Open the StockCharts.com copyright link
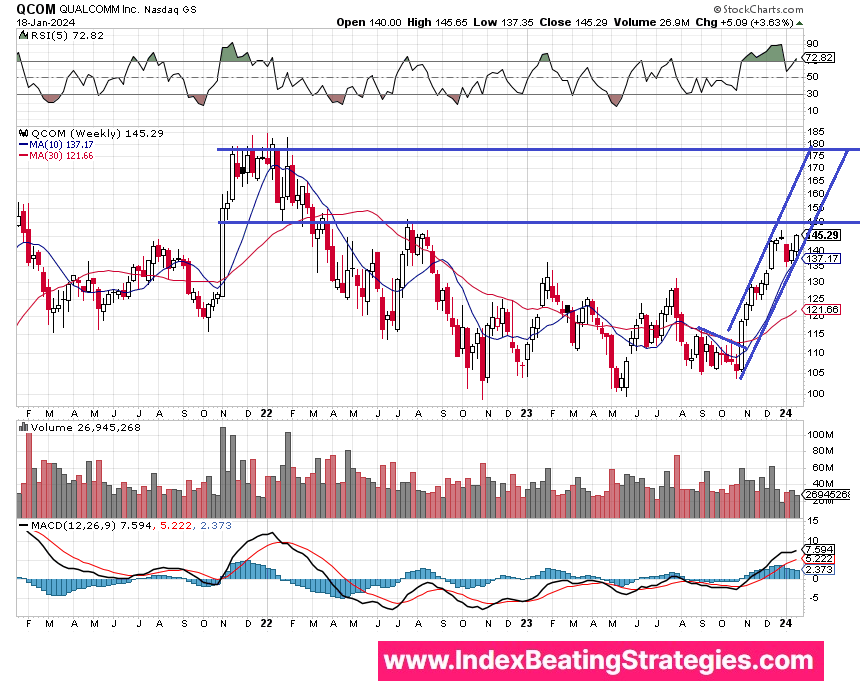This screenshot has height=696, width=860. (x=759, y=9)
